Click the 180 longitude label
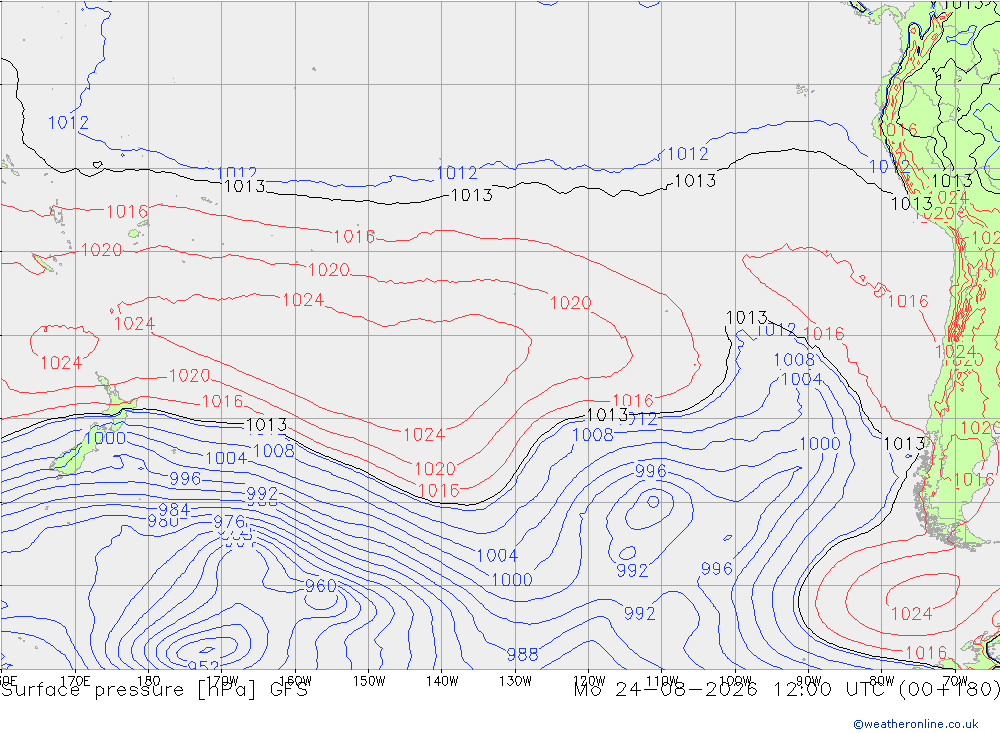The height and width of the screenshot is (733, 1000). tap(148, 681)
